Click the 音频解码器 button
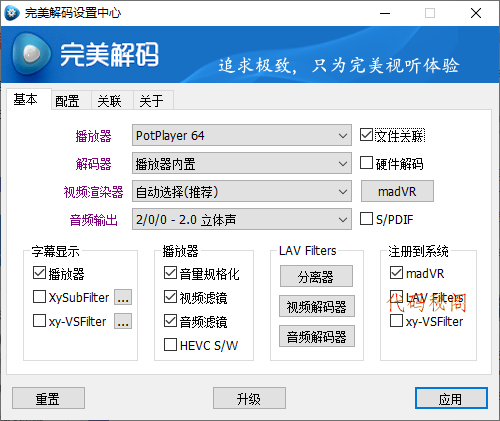Screen dimensions: 500x421 pyautogui.click(x=317, y=336)
